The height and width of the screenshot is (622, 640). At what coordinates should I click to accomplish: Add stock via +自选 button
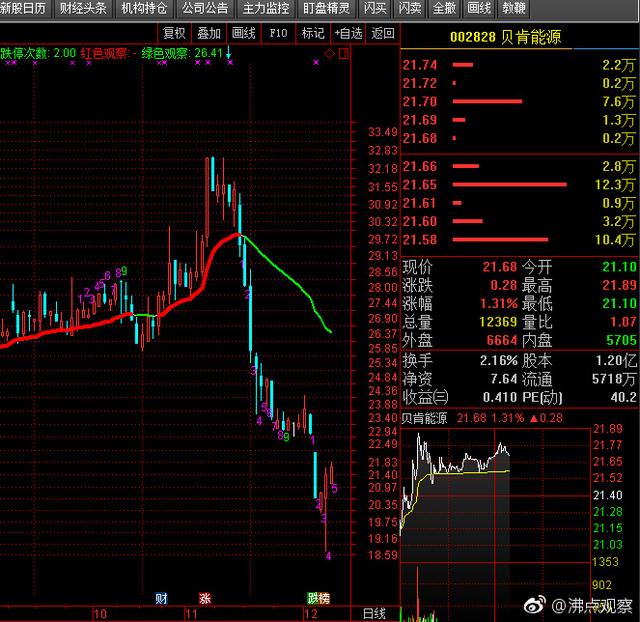point(348,33)
